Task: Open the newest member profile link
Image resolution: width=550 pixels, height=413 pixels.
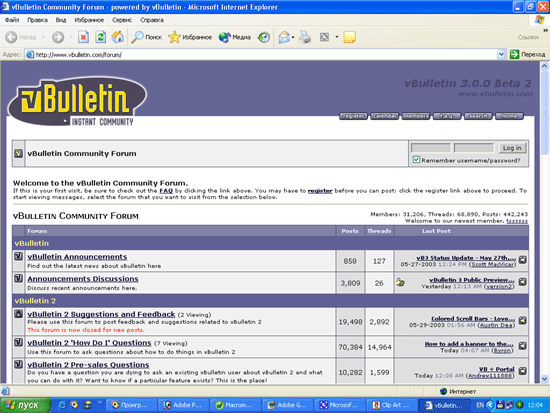Action: pos(517,221)
